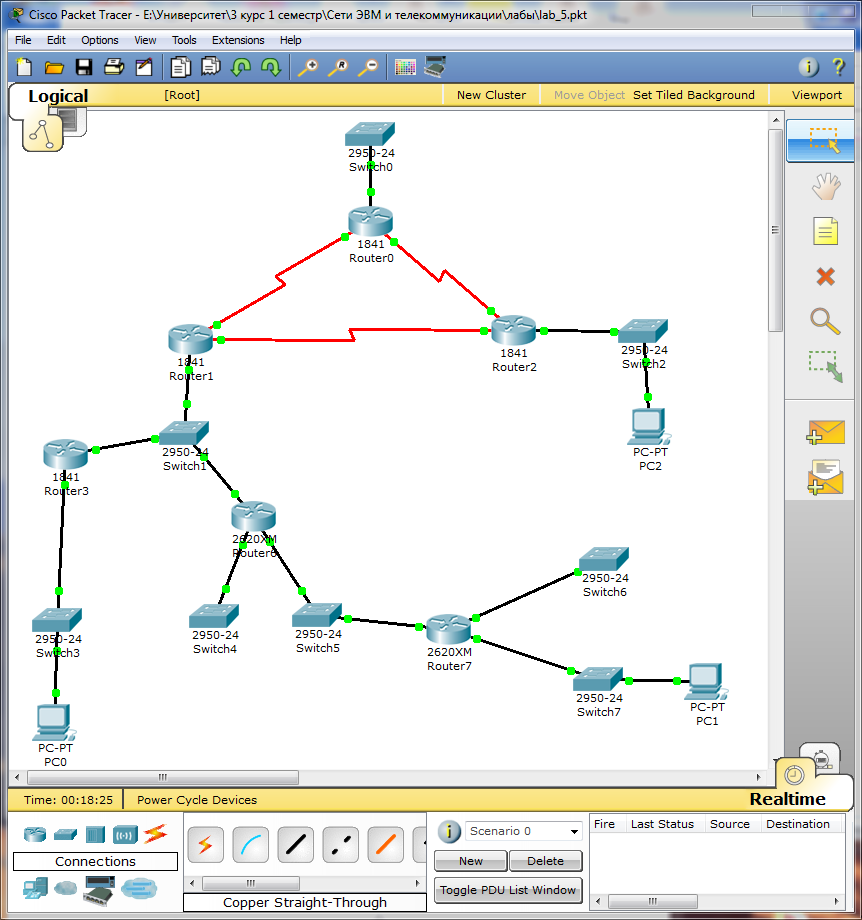This screenshot has height=920, width=862.
Task: Open the Scenario 0 dropdown
Action: tap(524, 831)
